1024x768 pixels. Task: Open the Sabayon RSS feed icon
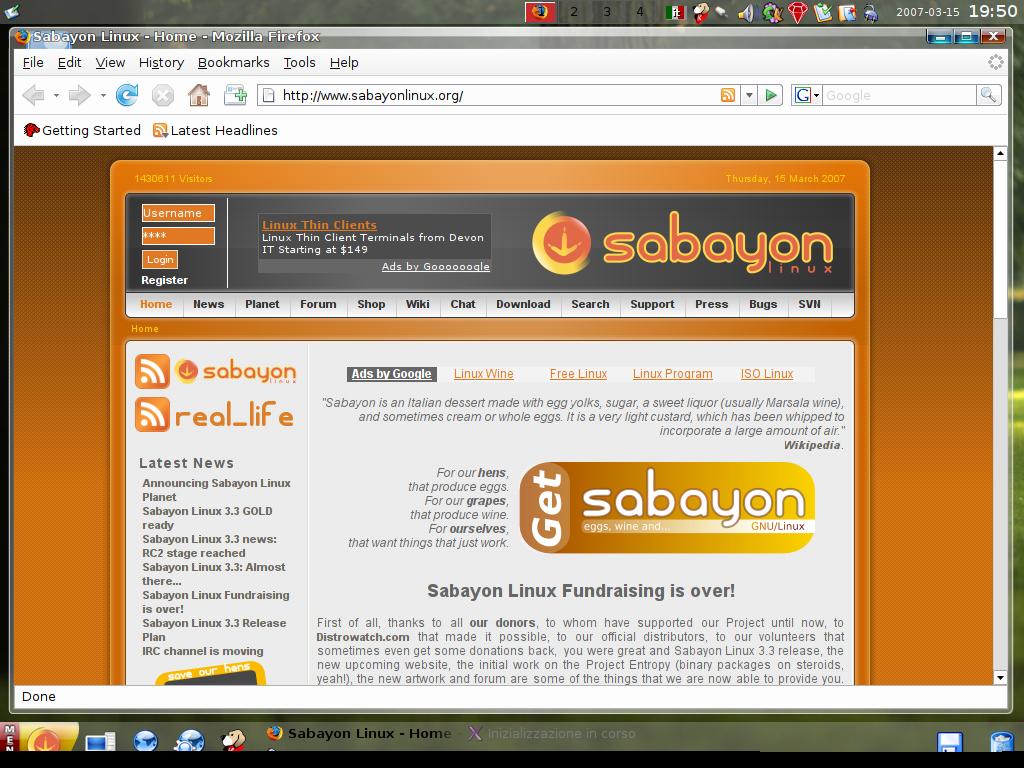(152, 371)
